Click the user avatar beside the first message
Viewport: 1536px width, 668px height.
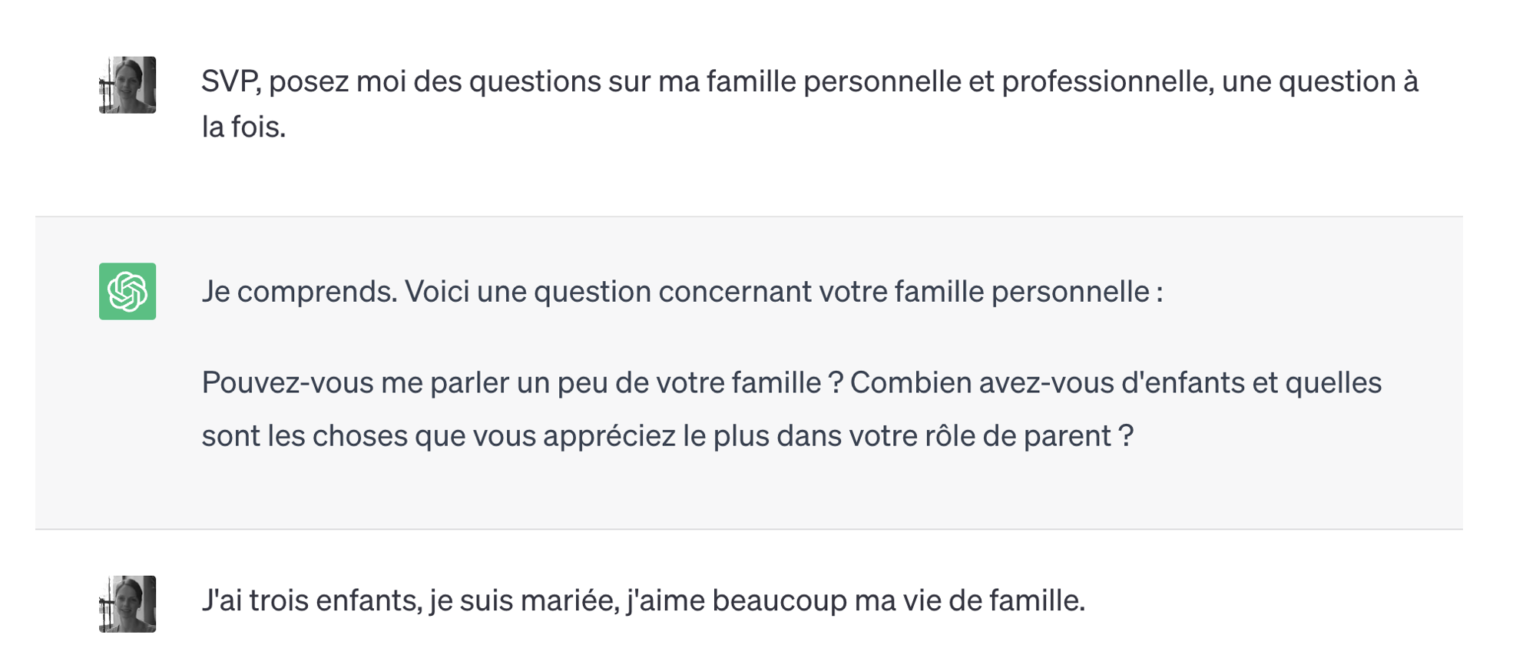point(127,85)
